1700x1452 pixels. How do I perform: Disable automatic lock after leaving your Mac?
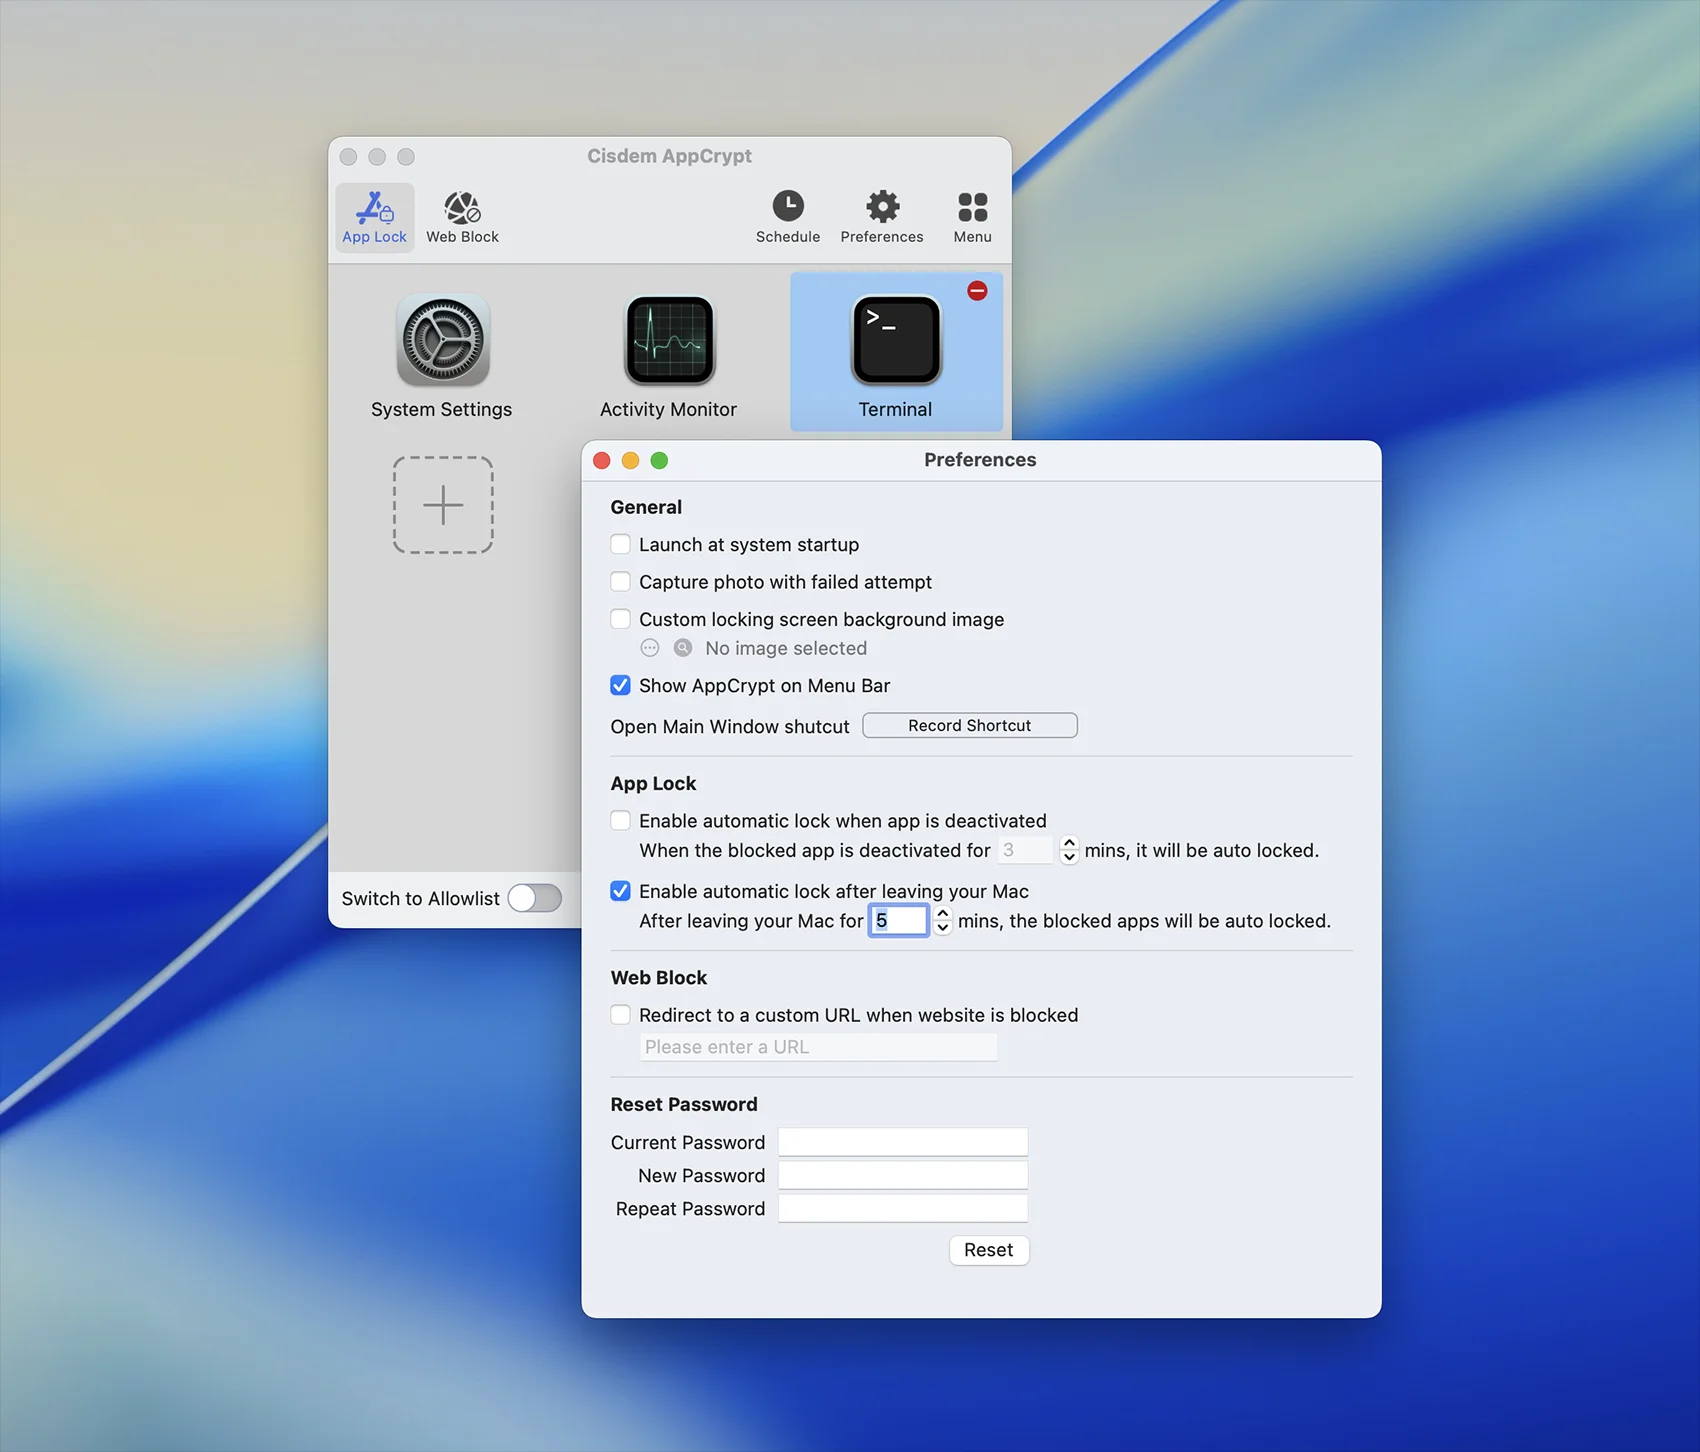pyautogui.click(x=621, y=891)
